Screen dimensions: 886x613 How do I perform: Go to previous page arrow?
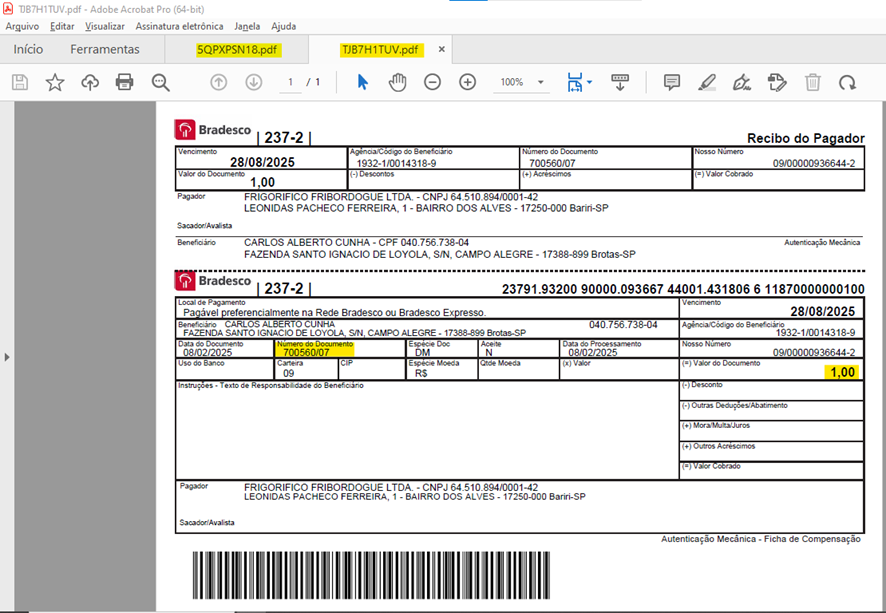(x=219, y=82)
